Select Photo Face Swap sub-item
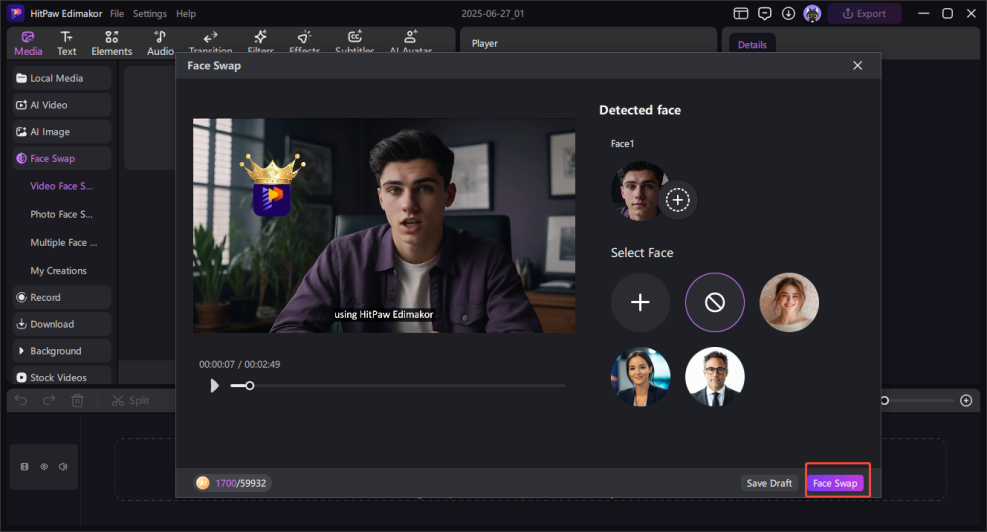The height and width of the screenshot is (532, 987). pyautogui.click(x=61, y=214)
